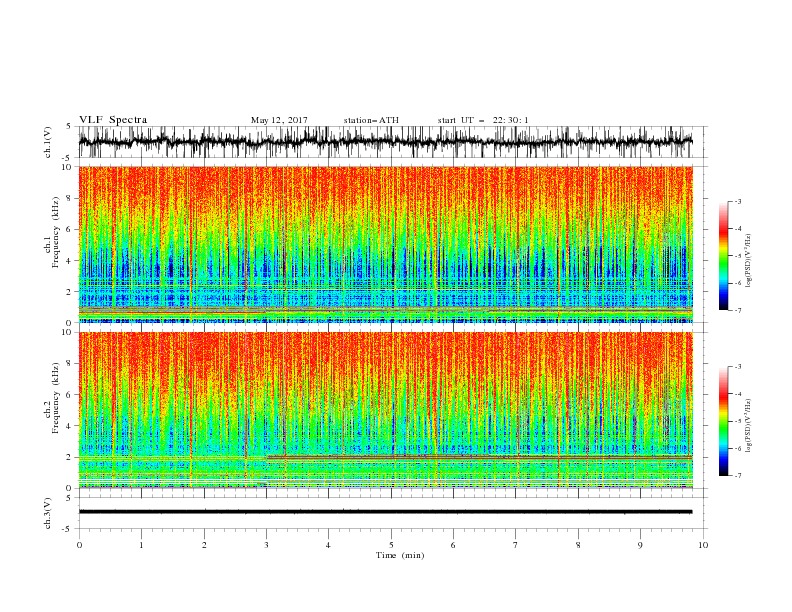Click the "-3" tick on ch.1 colorbar
The image size is (792, 612).
pos(737,201)
